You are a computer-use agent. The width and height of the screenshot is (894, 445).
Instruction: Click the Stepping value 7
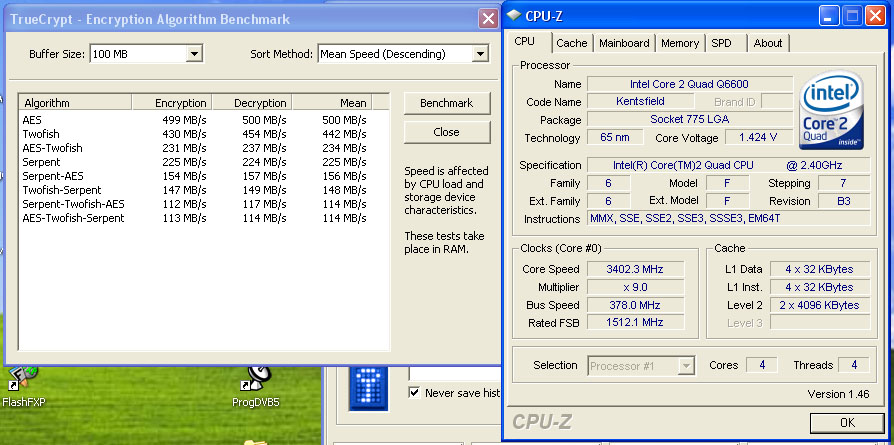click(x=843, y=183)
